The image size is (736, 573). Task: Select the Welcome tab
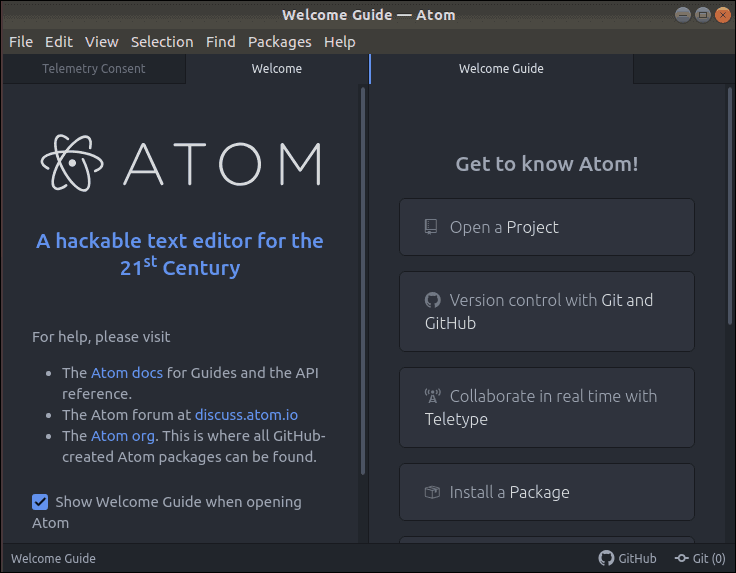277,69
